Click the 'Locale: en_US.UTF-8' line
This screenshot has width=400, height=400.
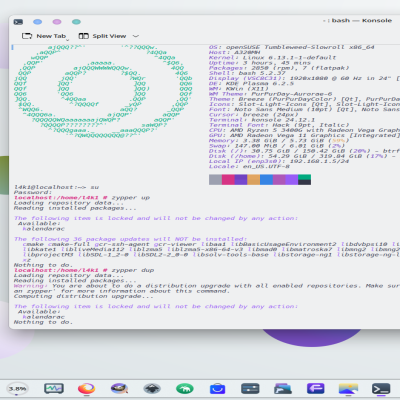click(249, 166)
